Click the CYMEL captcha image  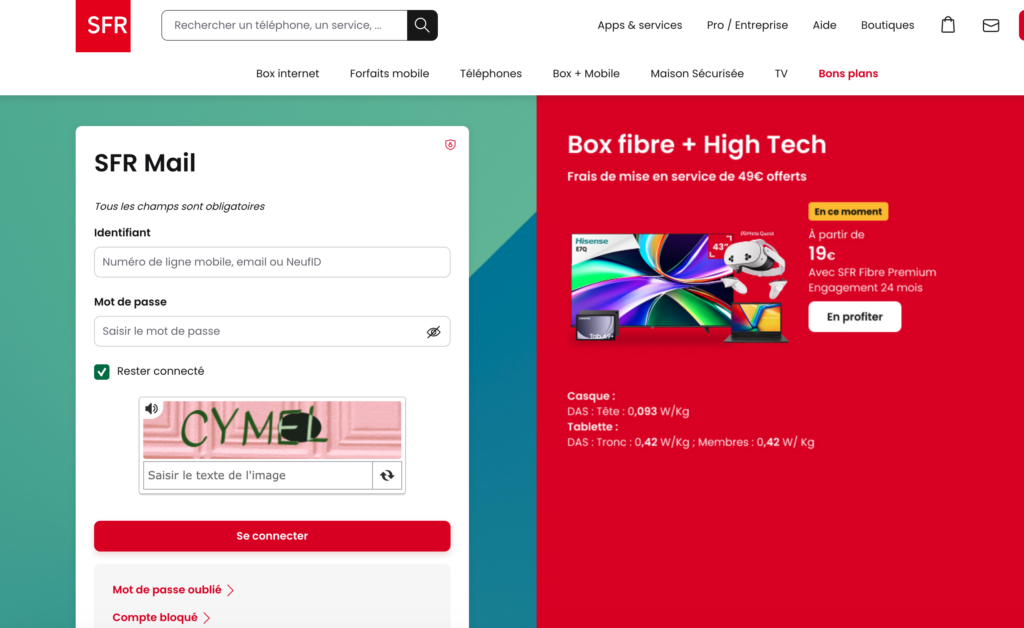pos(272,430)
